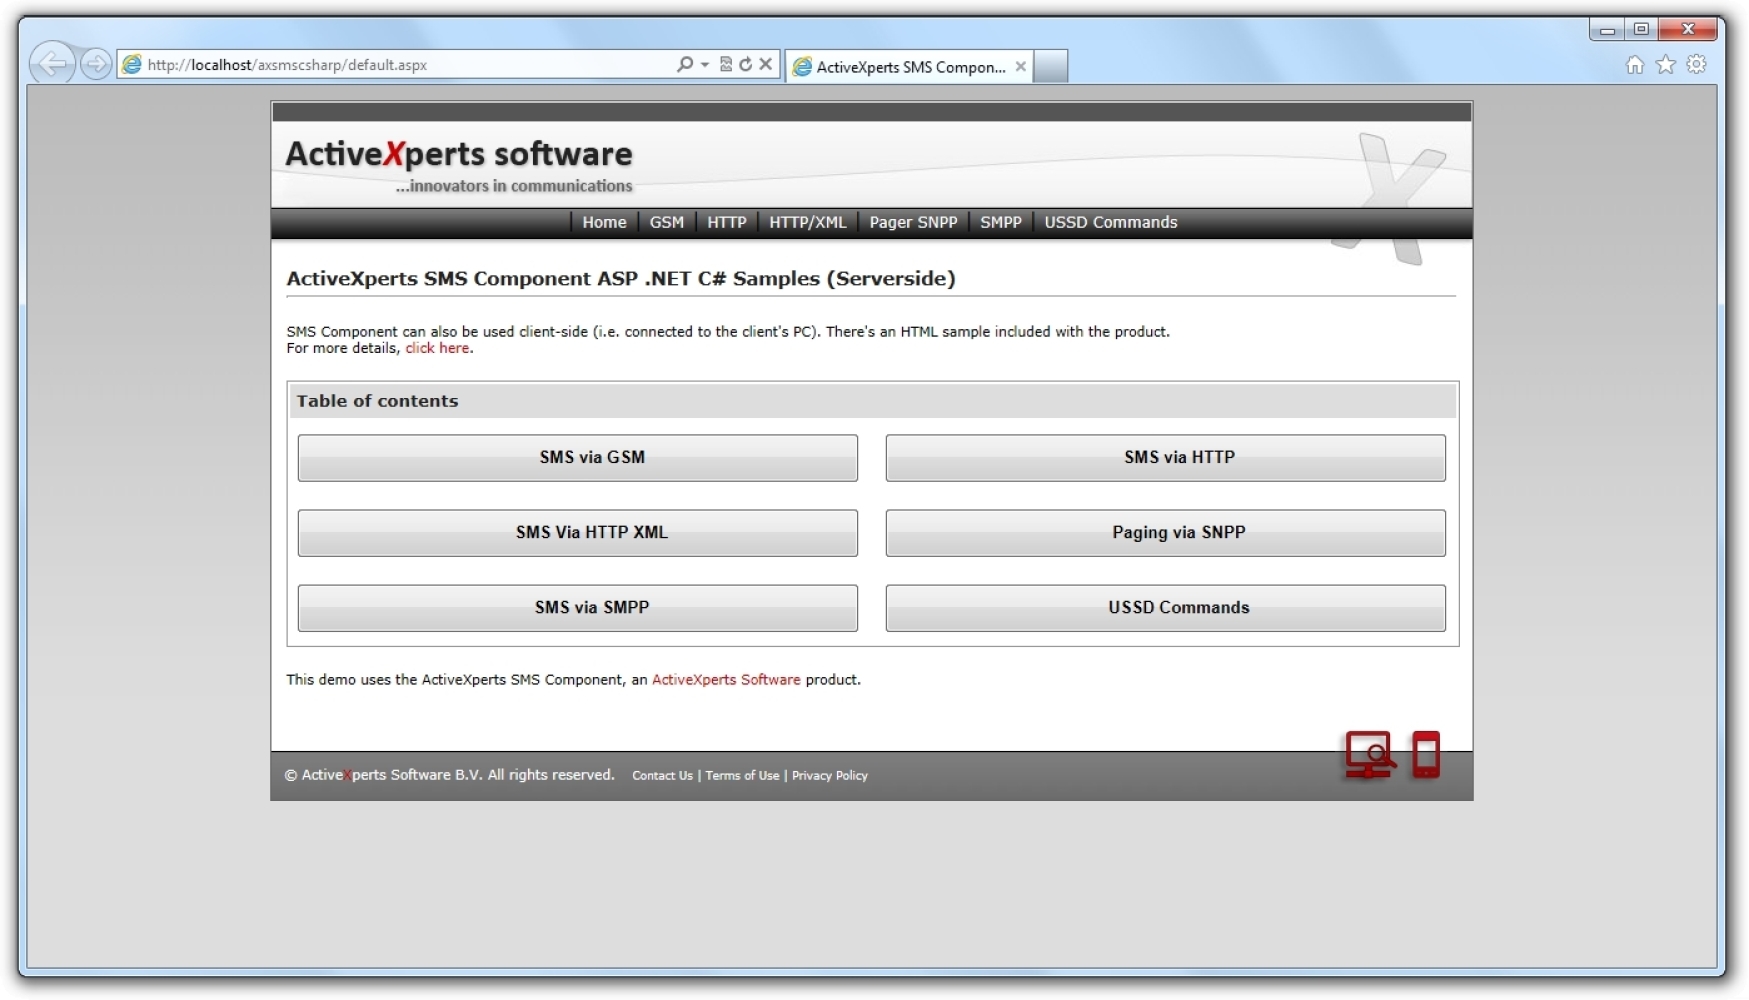Click the Refresh icon in the address bar
The height and width of the screenshot is (1000, 1749).
coord(746,64)
